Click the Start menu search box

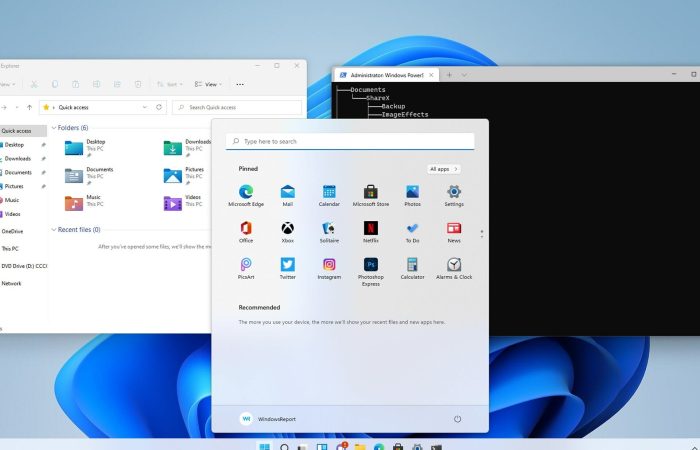click(350, 141)
